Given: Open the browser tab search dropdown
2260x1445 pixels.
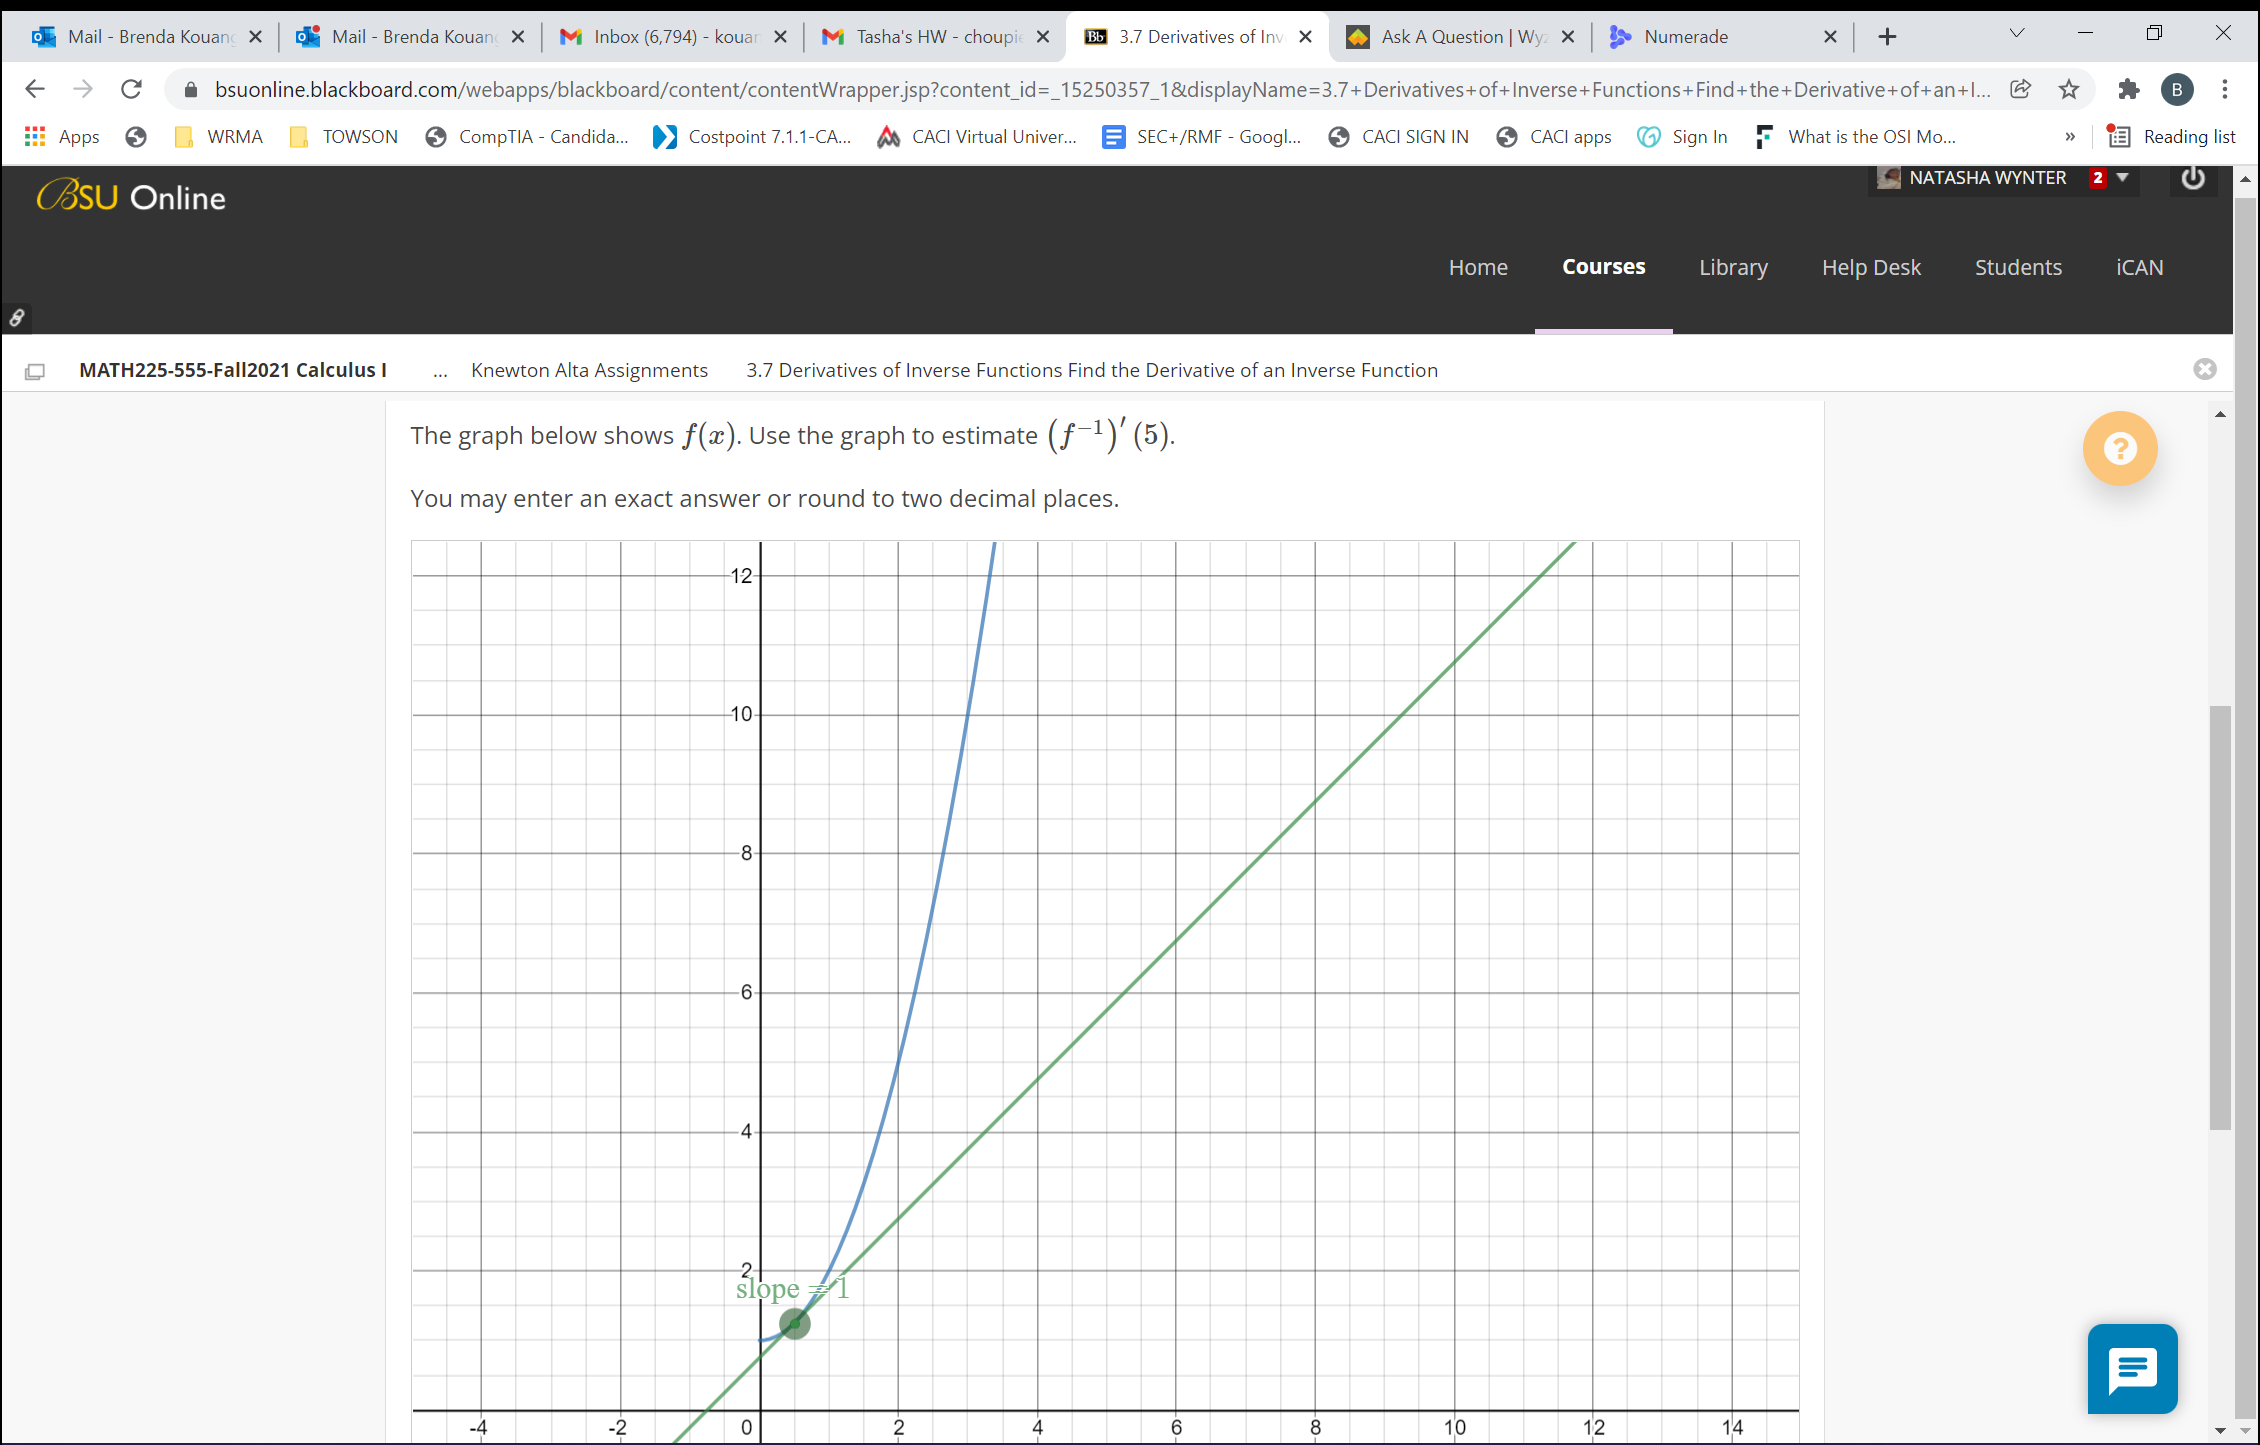Looking at the screenshot, I should pyautogui.click(x=2014, y=33).
